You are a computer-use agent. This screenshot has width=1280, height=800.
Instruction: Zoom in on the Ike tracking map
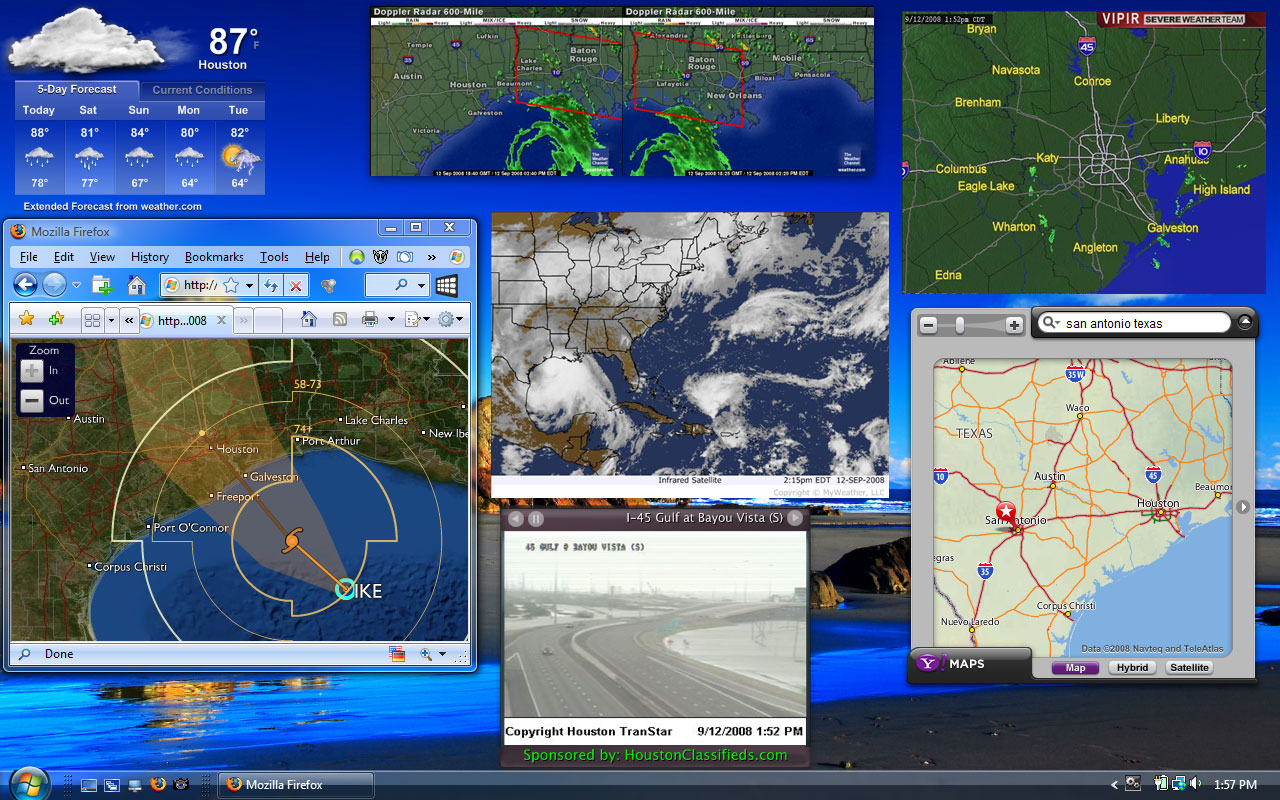(32, 371)
